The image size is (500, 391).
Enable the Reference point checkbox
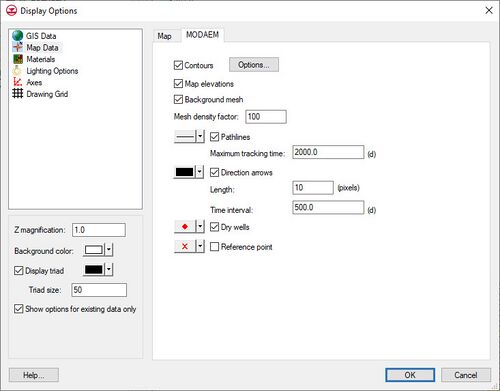pyautogui.click(x=214, y=247)
